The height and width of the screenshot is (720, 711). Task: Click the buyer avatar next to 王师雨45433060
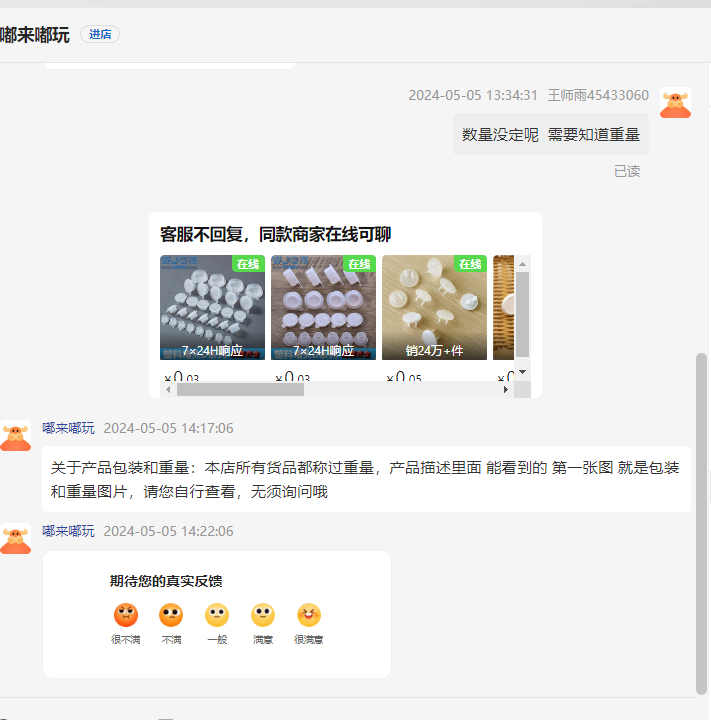675,103
